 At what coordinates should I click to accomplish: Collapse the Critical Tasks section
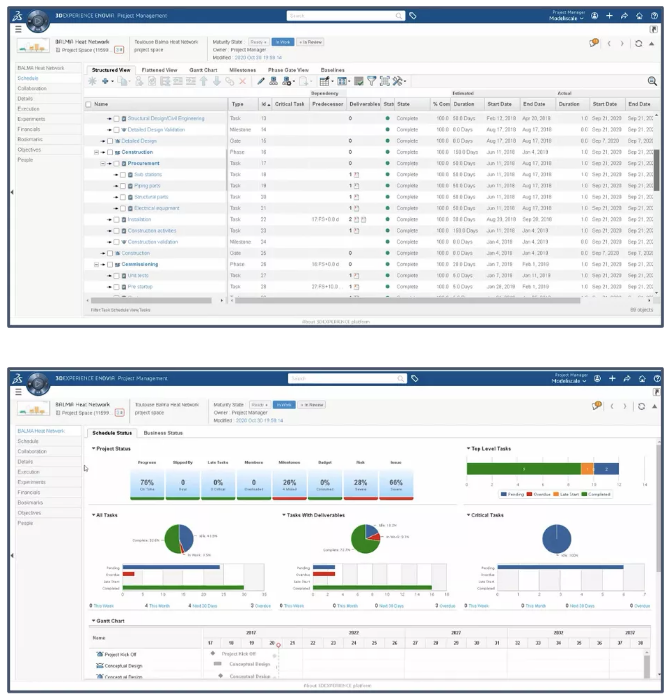(x=468, y=515)
